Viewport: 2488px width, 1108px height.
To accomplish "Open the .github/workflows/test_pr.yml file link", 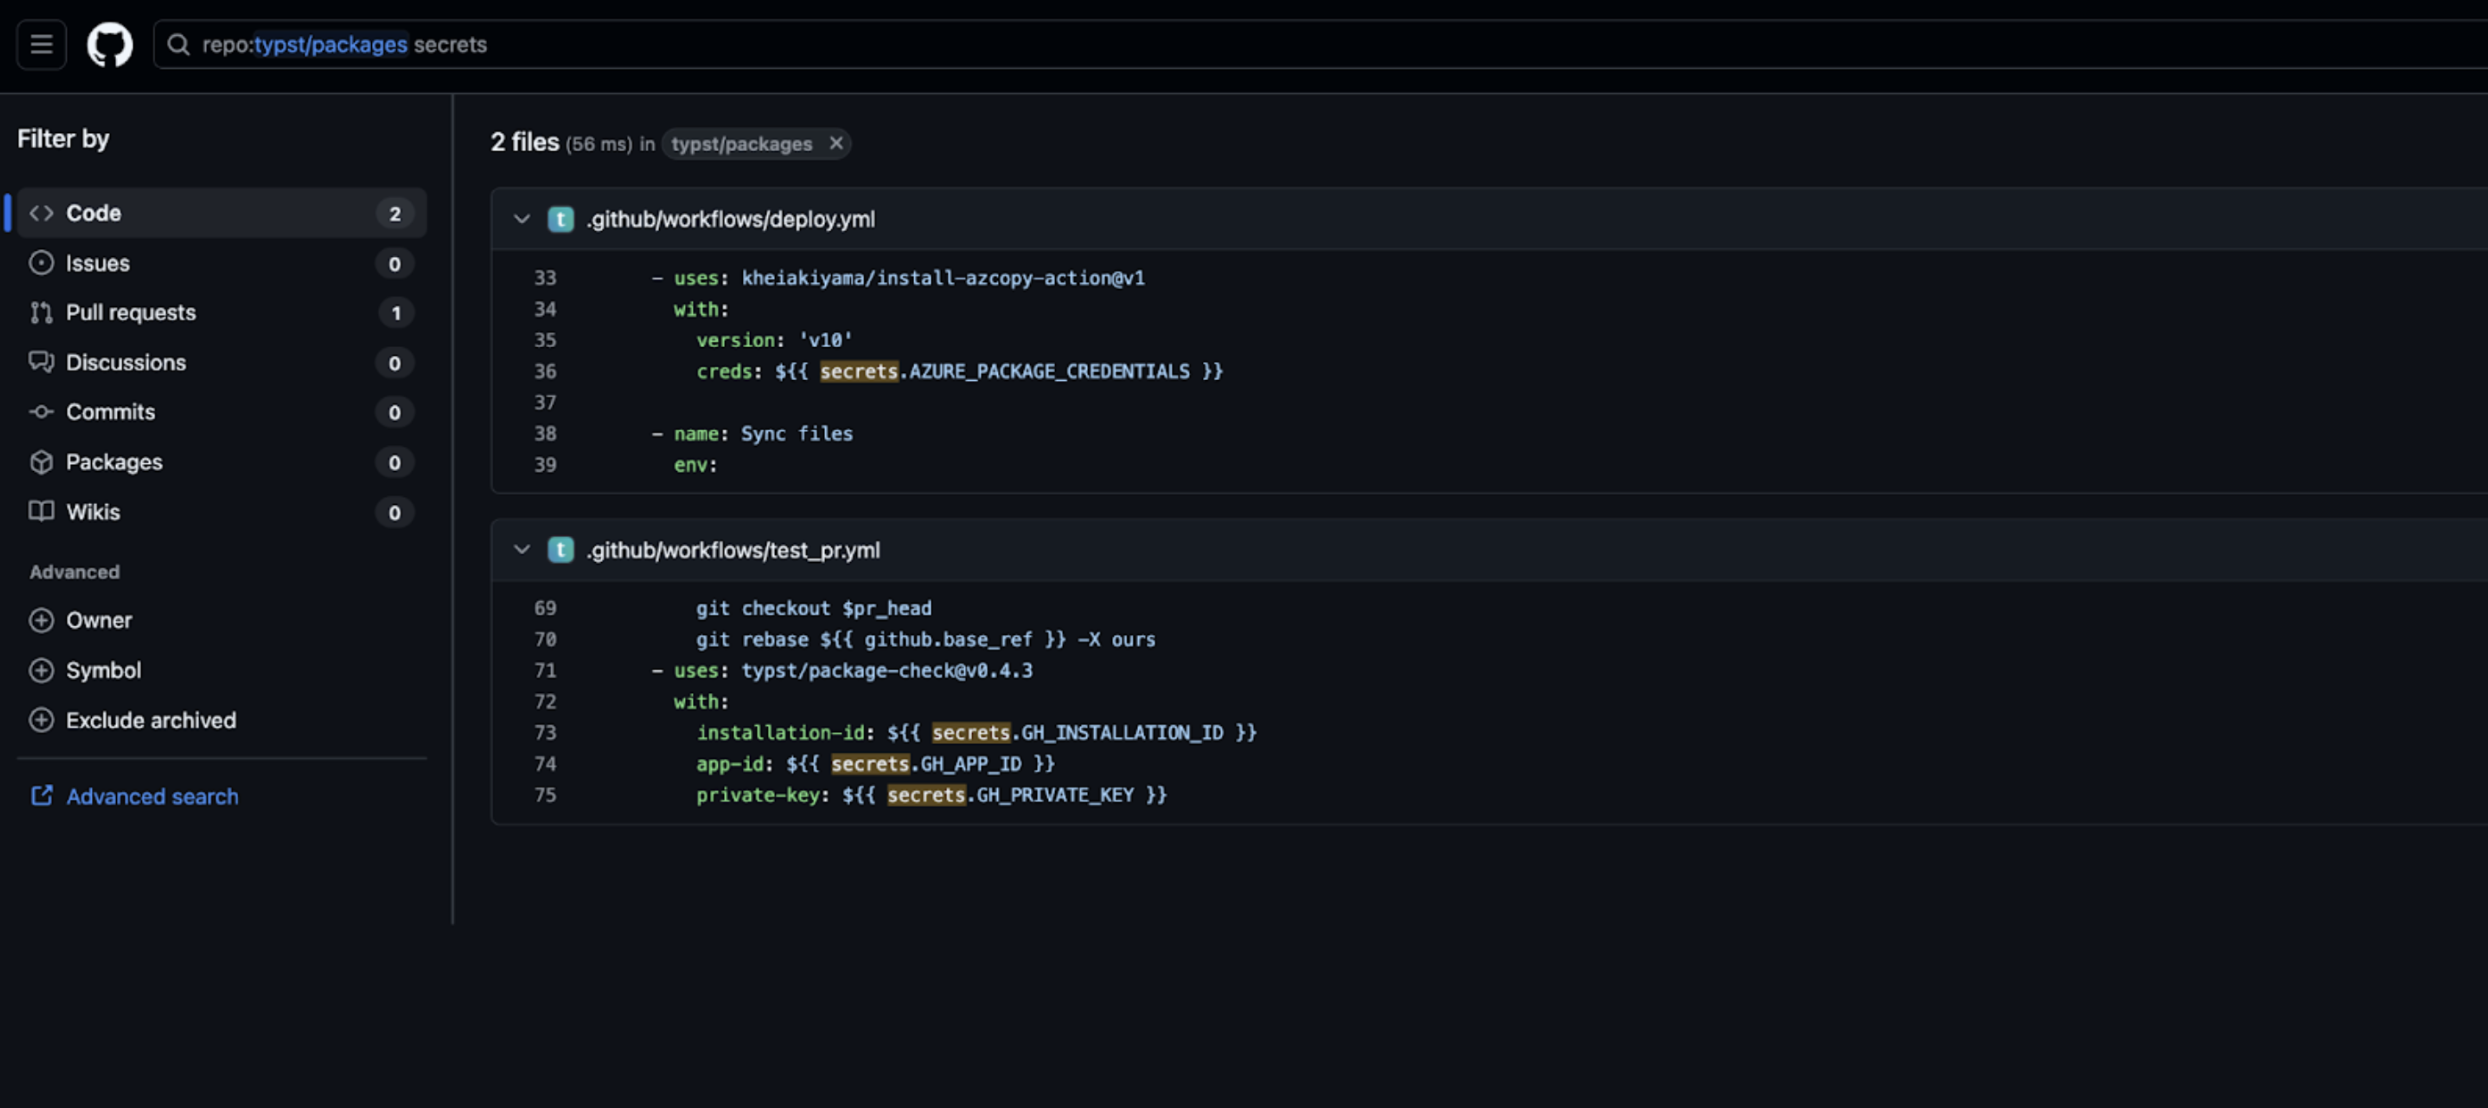I will [x=733, y=550].
